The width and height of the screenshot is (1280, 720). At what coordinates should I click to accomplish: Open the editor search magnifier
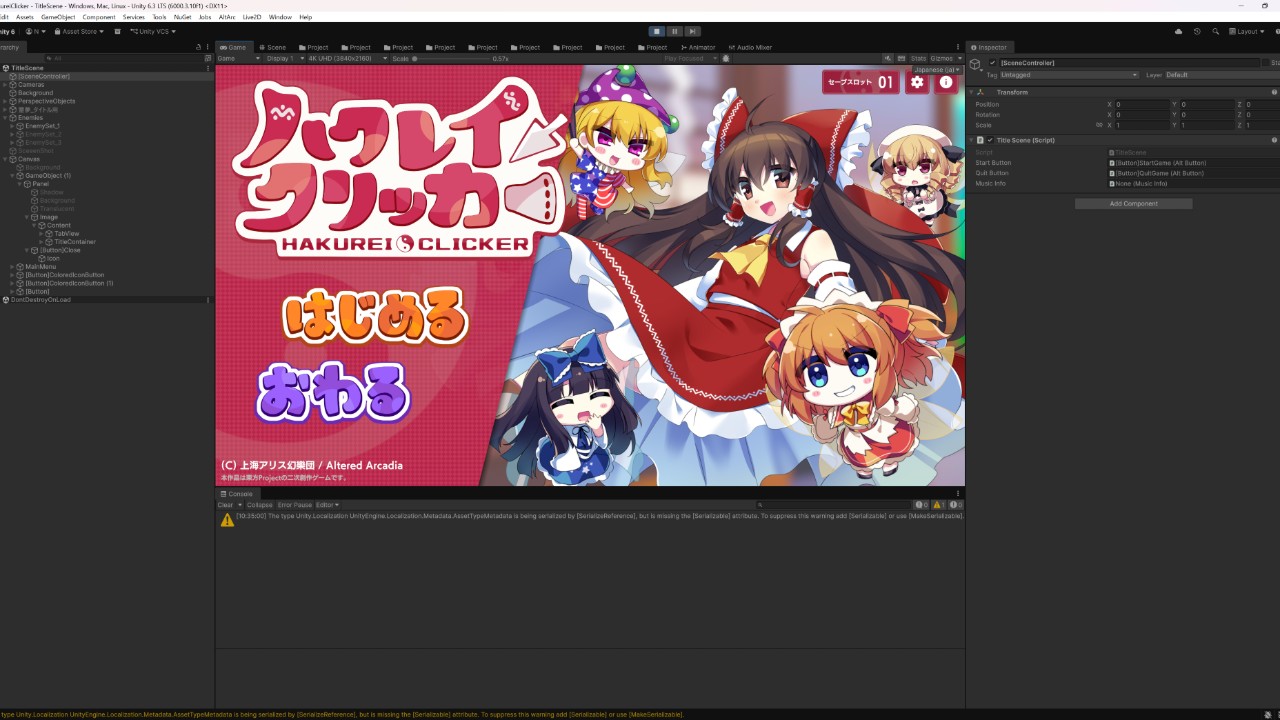click(1216, 31)
